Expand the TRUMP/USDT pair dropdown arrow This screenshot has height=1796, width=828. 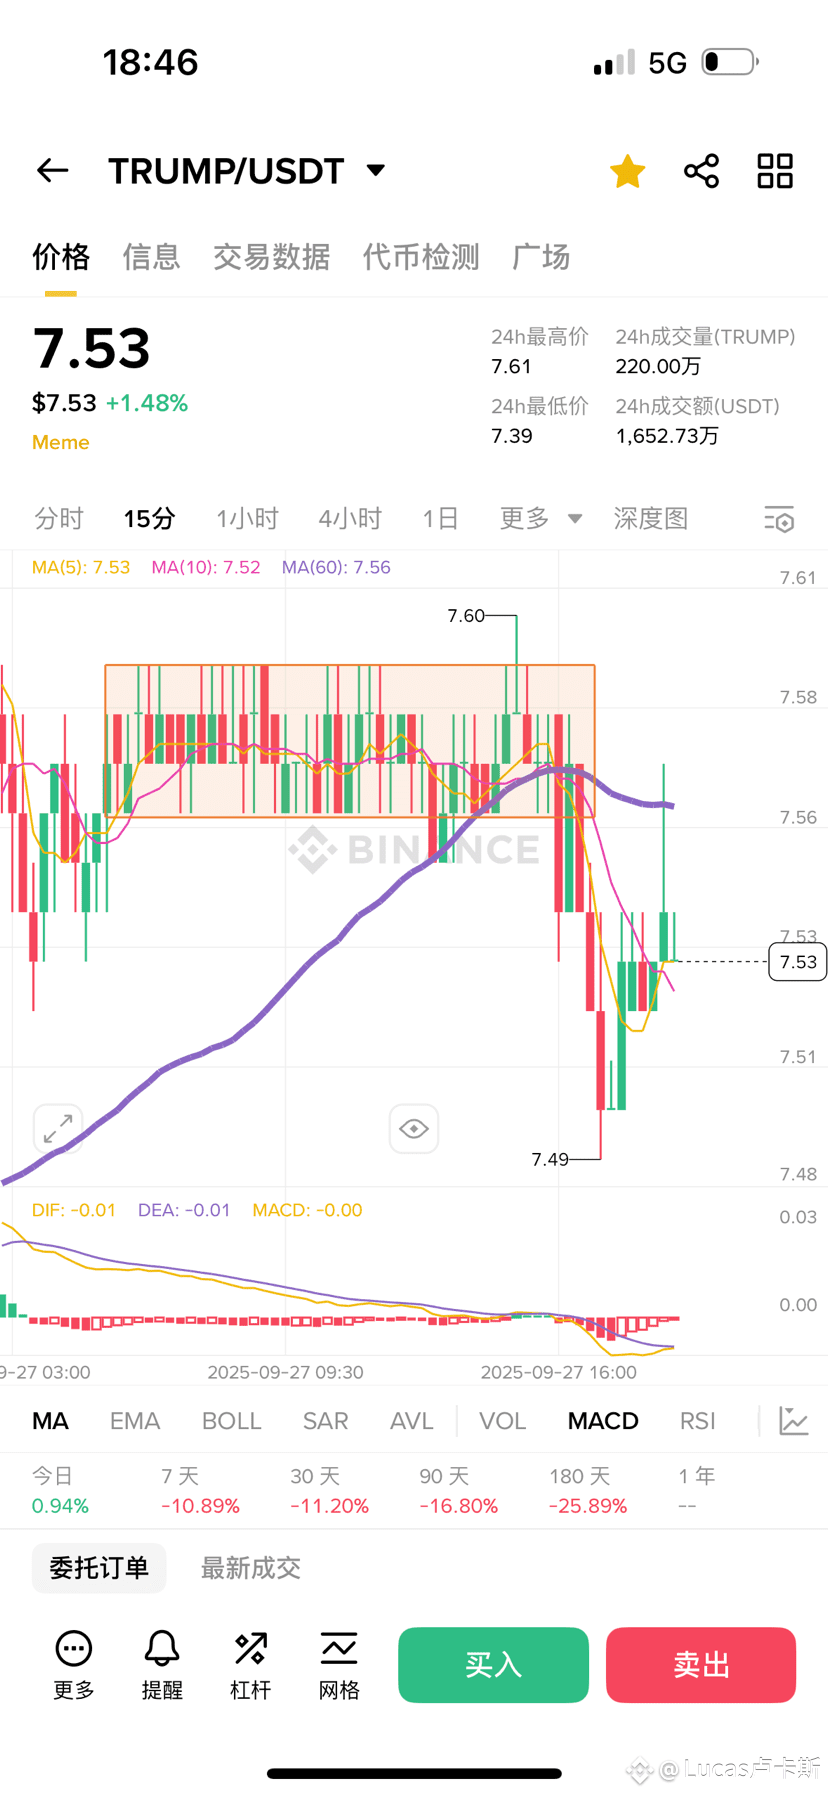point(376,170)
